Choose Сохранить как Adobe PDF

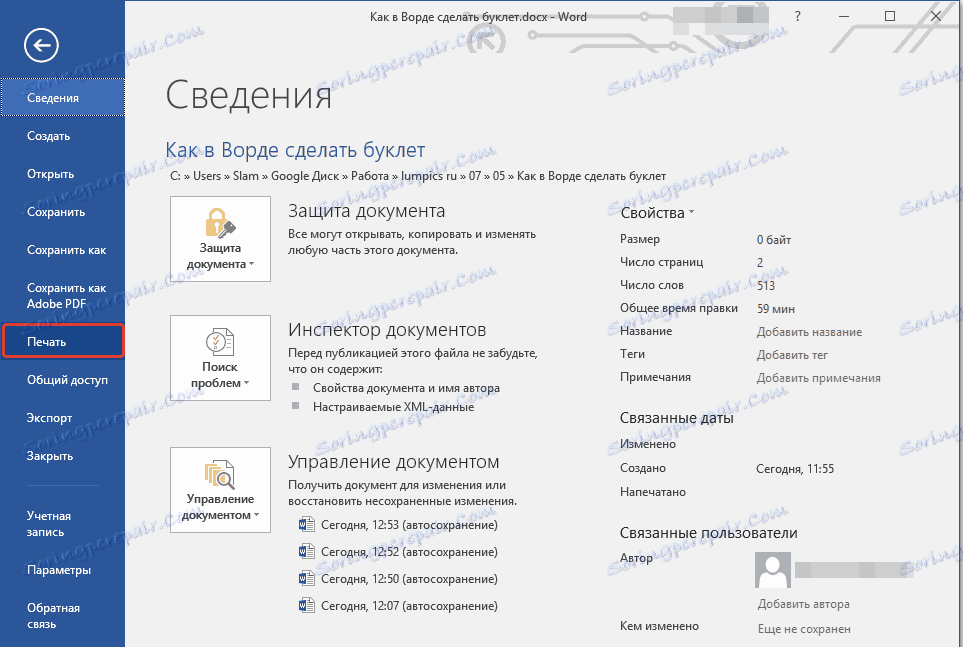[x=63, y=296]
